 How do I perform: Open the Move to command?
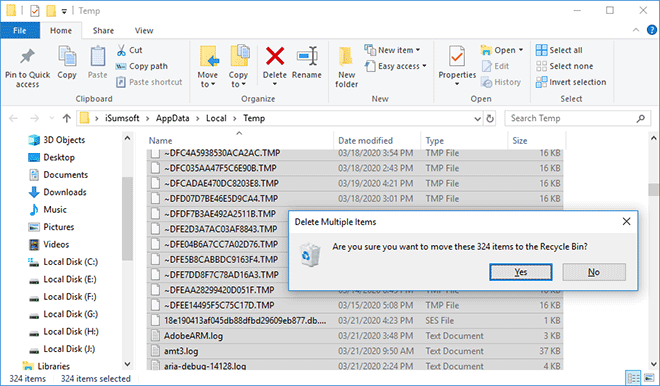208,67
